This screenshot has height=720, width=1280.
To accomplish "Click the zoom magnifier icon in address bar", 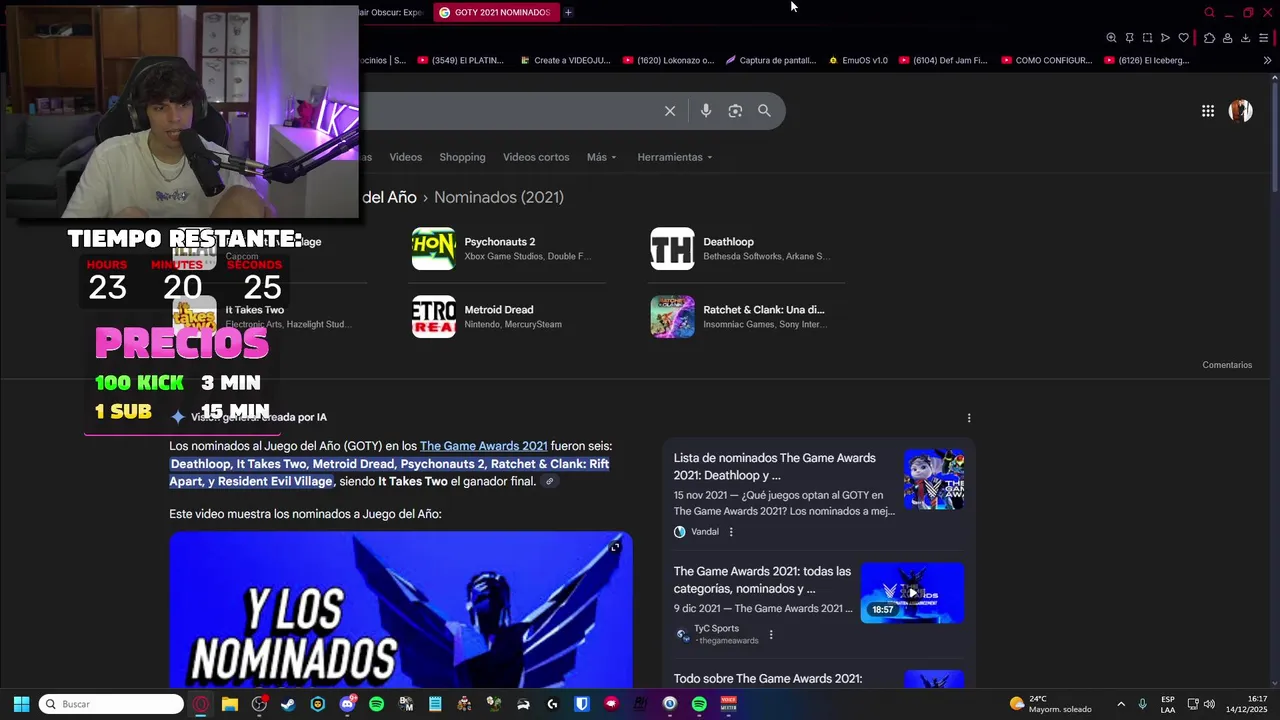I will (1111, 38).
